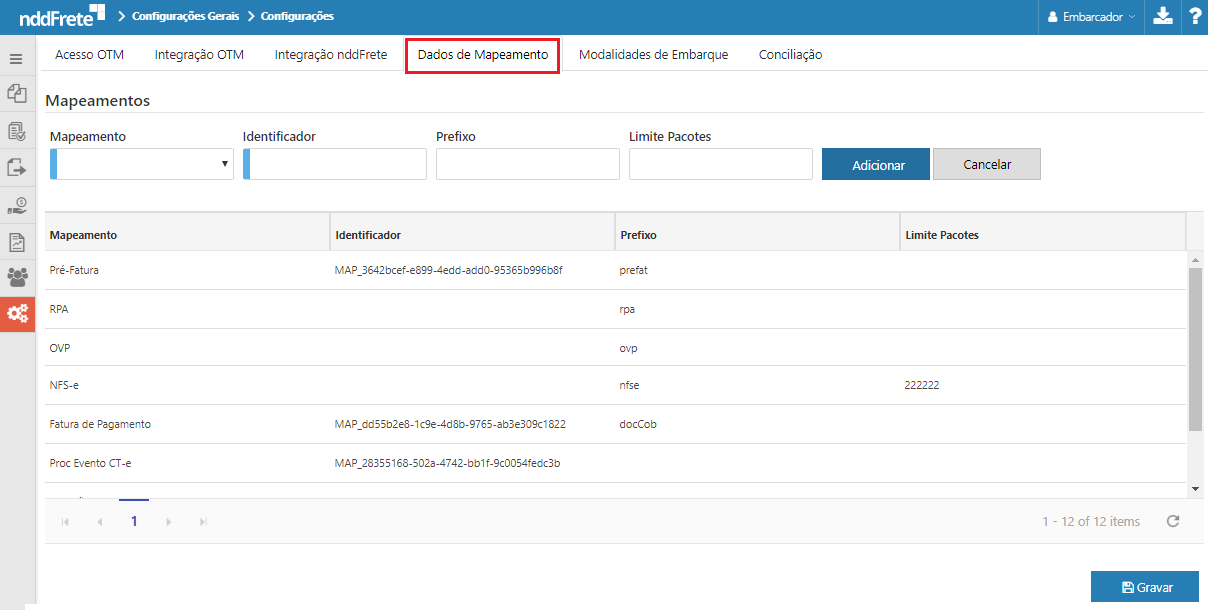Click the export arrow sidebar icon
This screenshot has width=1208, height=612.
point(16,167)
